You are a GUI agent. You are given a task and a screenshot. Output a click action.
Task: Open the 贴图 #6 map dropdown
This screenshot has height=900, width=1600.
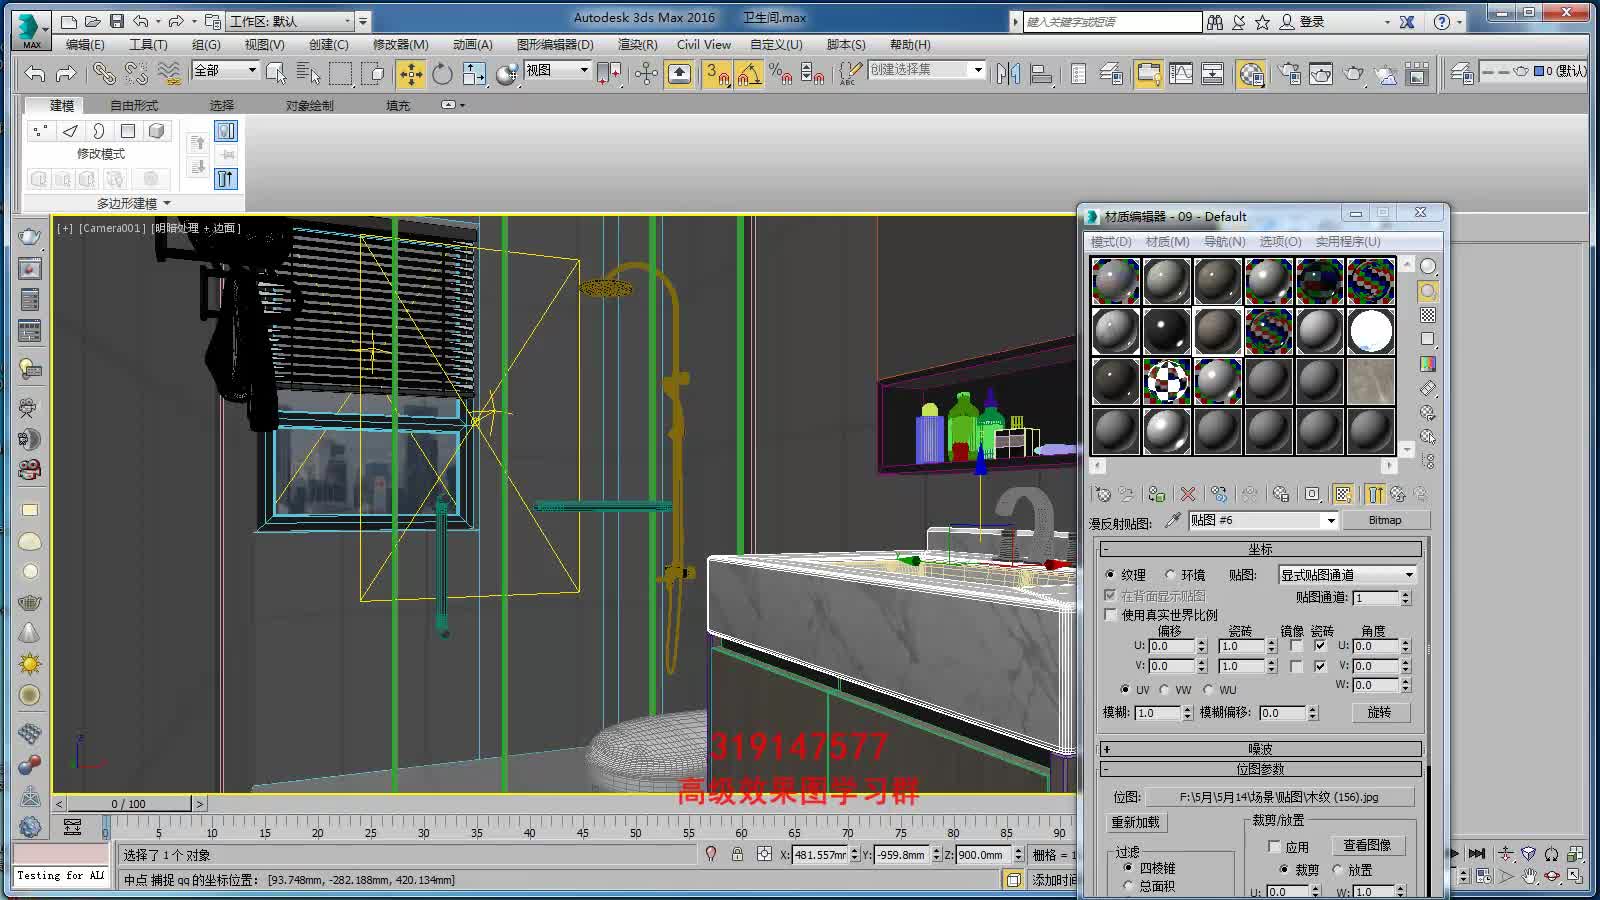pos(1330,520)
